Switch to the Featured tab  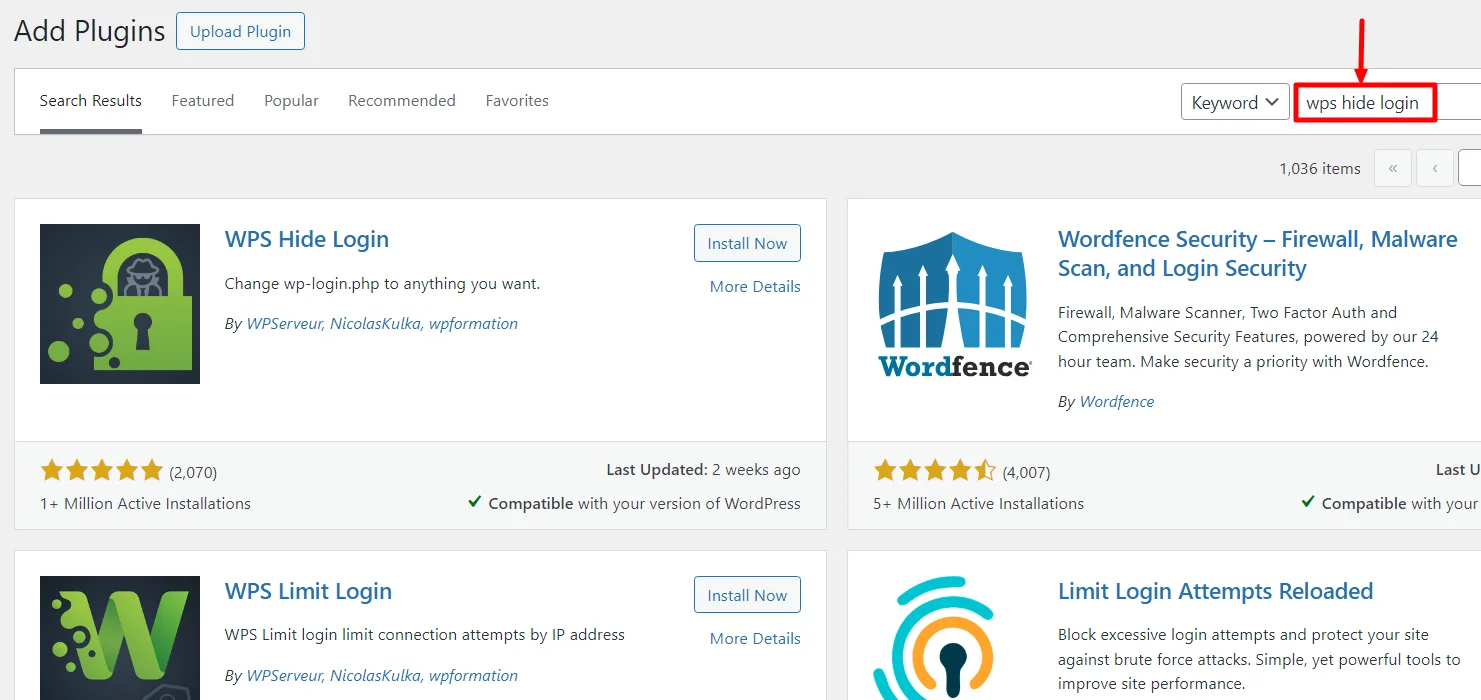203,101
